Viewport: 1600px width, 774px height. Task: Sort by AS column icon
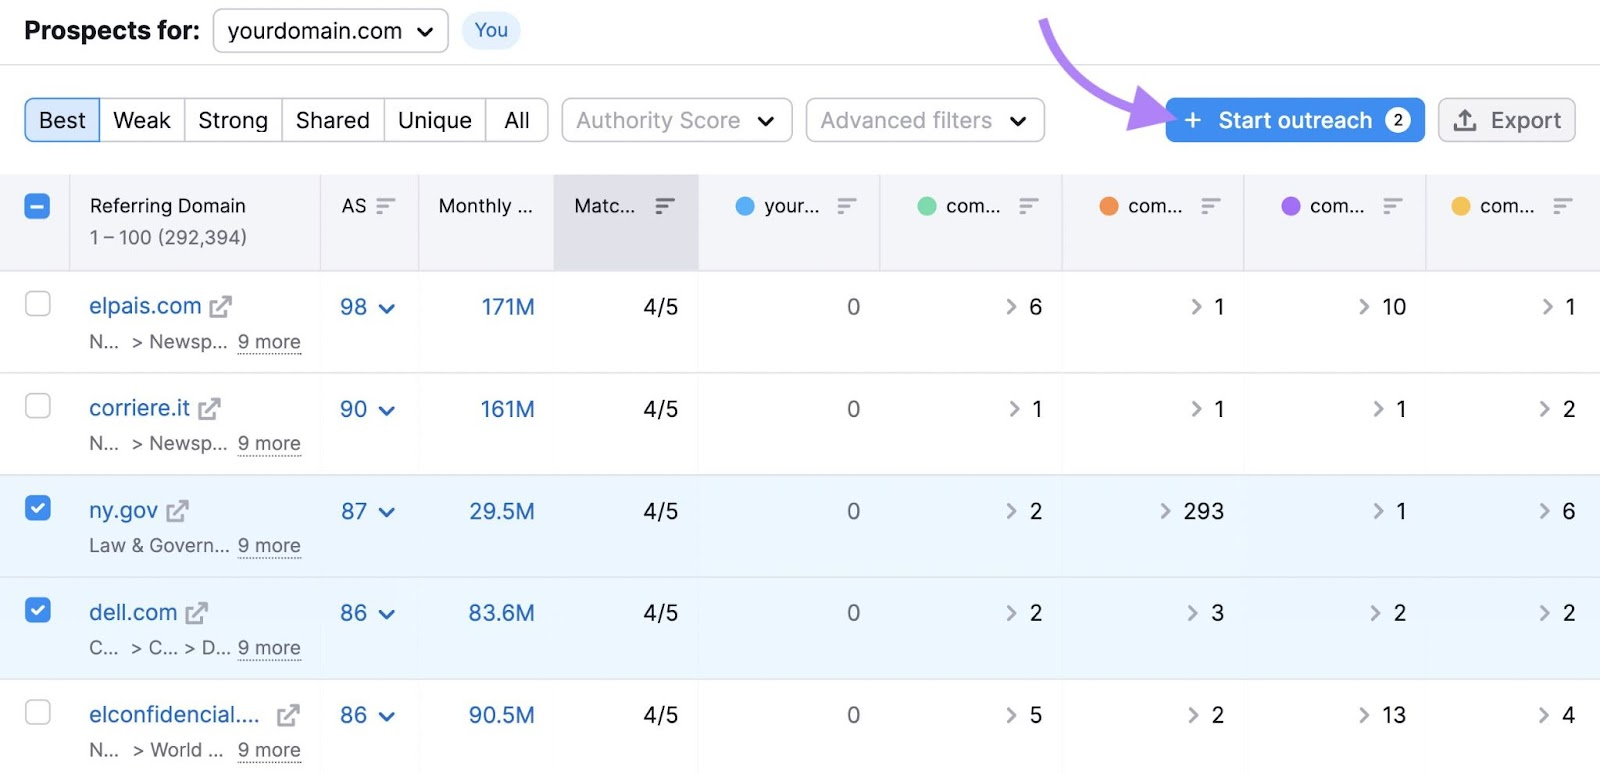[386, 206]
